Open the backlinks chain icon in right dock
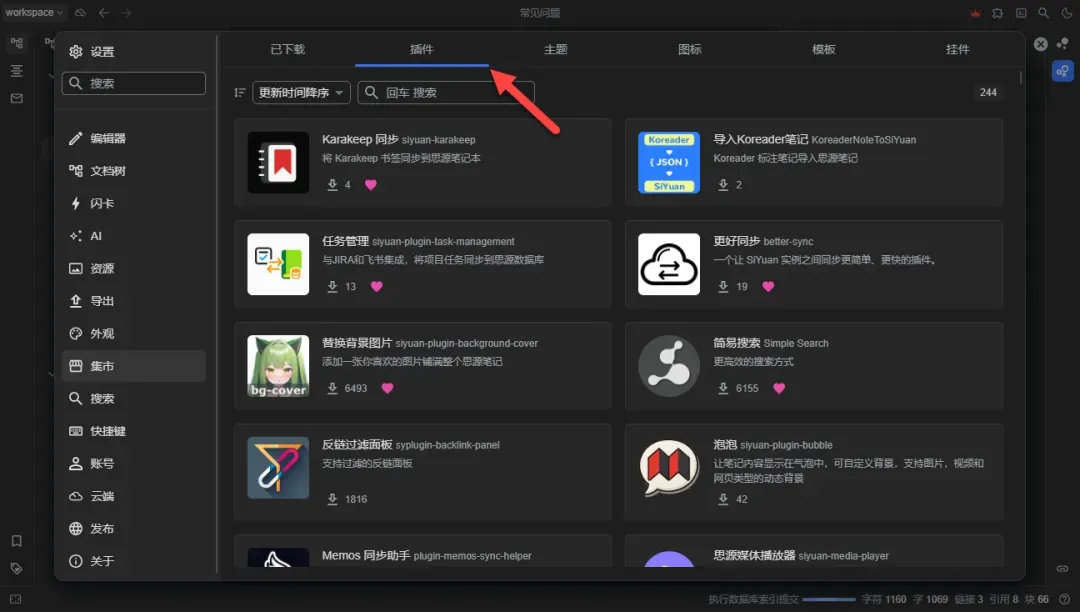Screen dimensions: 1080x612 (1063, 569)
